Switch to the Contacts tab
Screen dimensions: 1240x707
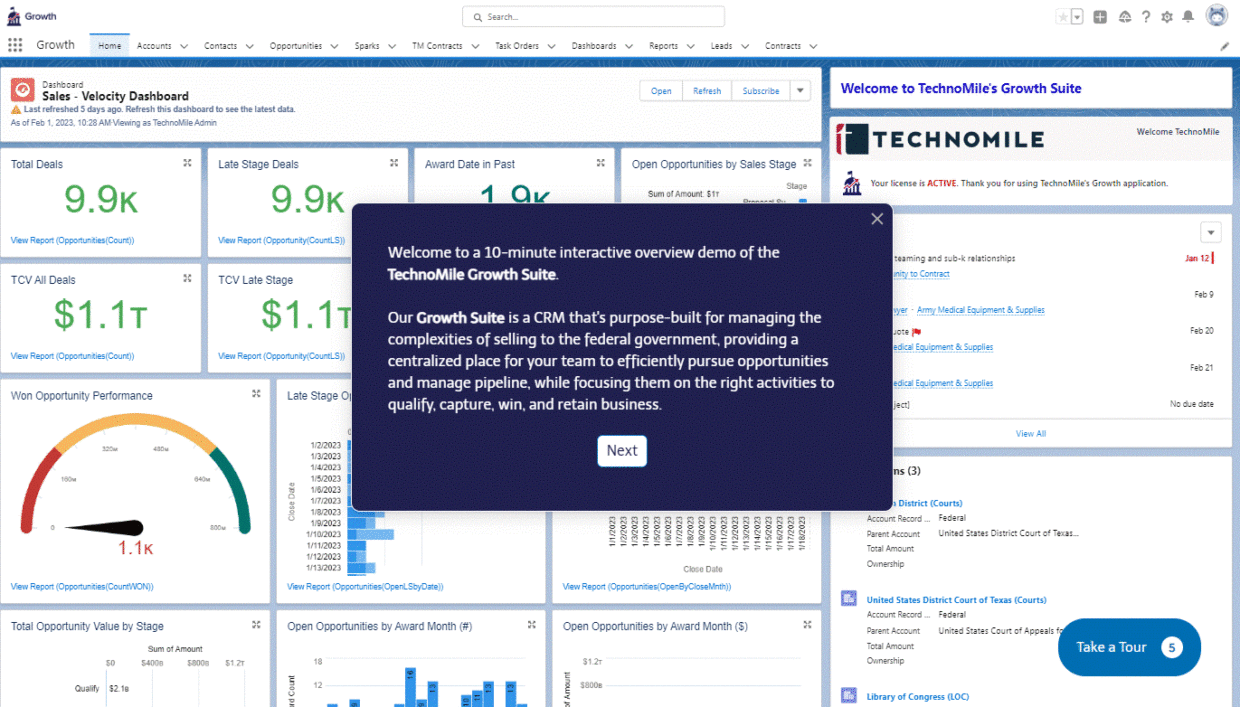pos(221,46)
